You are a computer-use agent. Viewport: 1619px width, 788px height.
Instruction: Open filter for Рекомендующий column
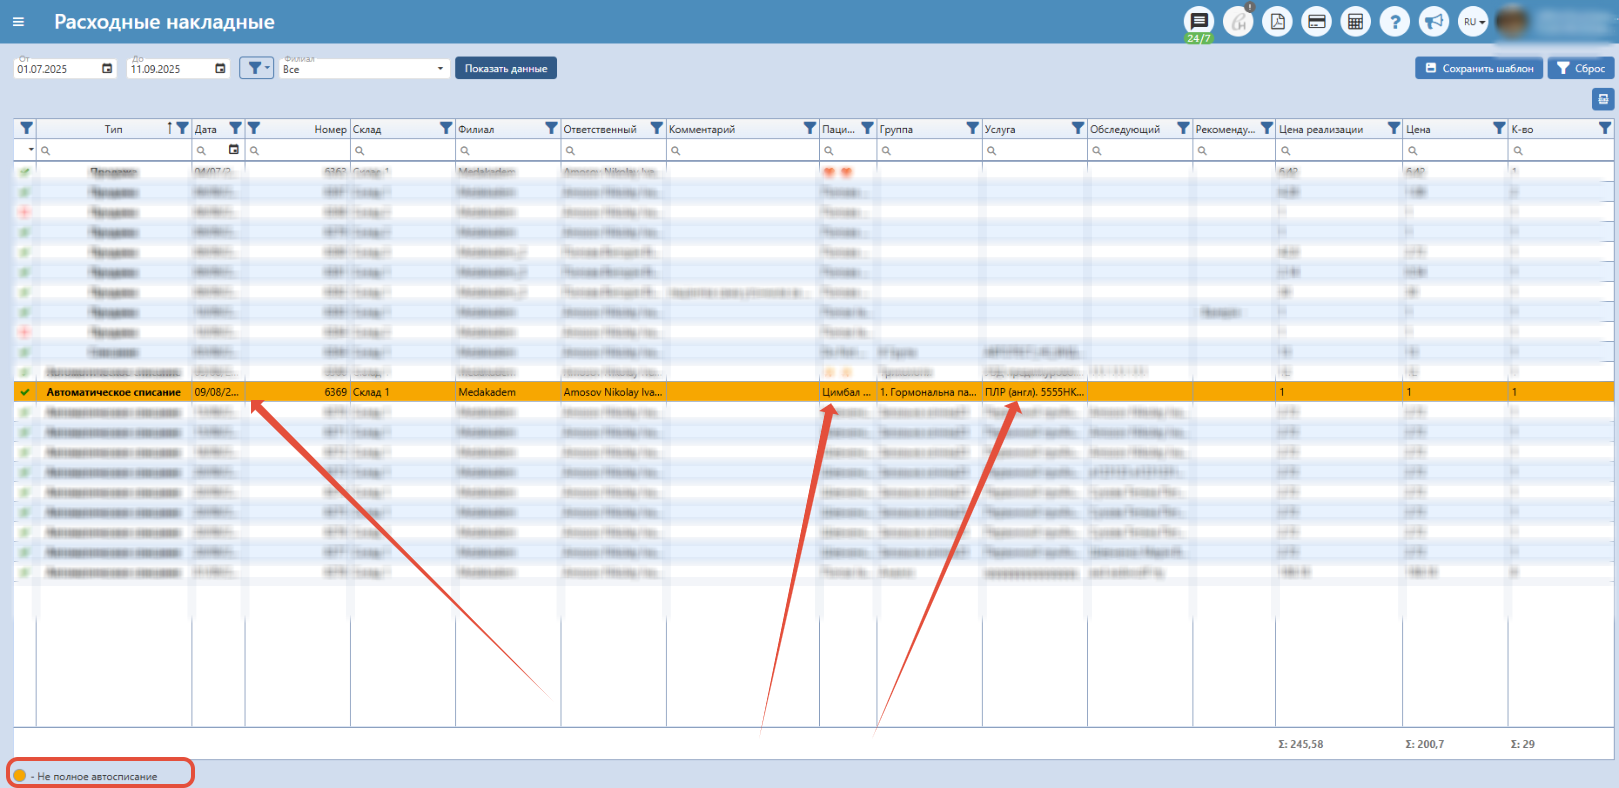click(1267, 128)
